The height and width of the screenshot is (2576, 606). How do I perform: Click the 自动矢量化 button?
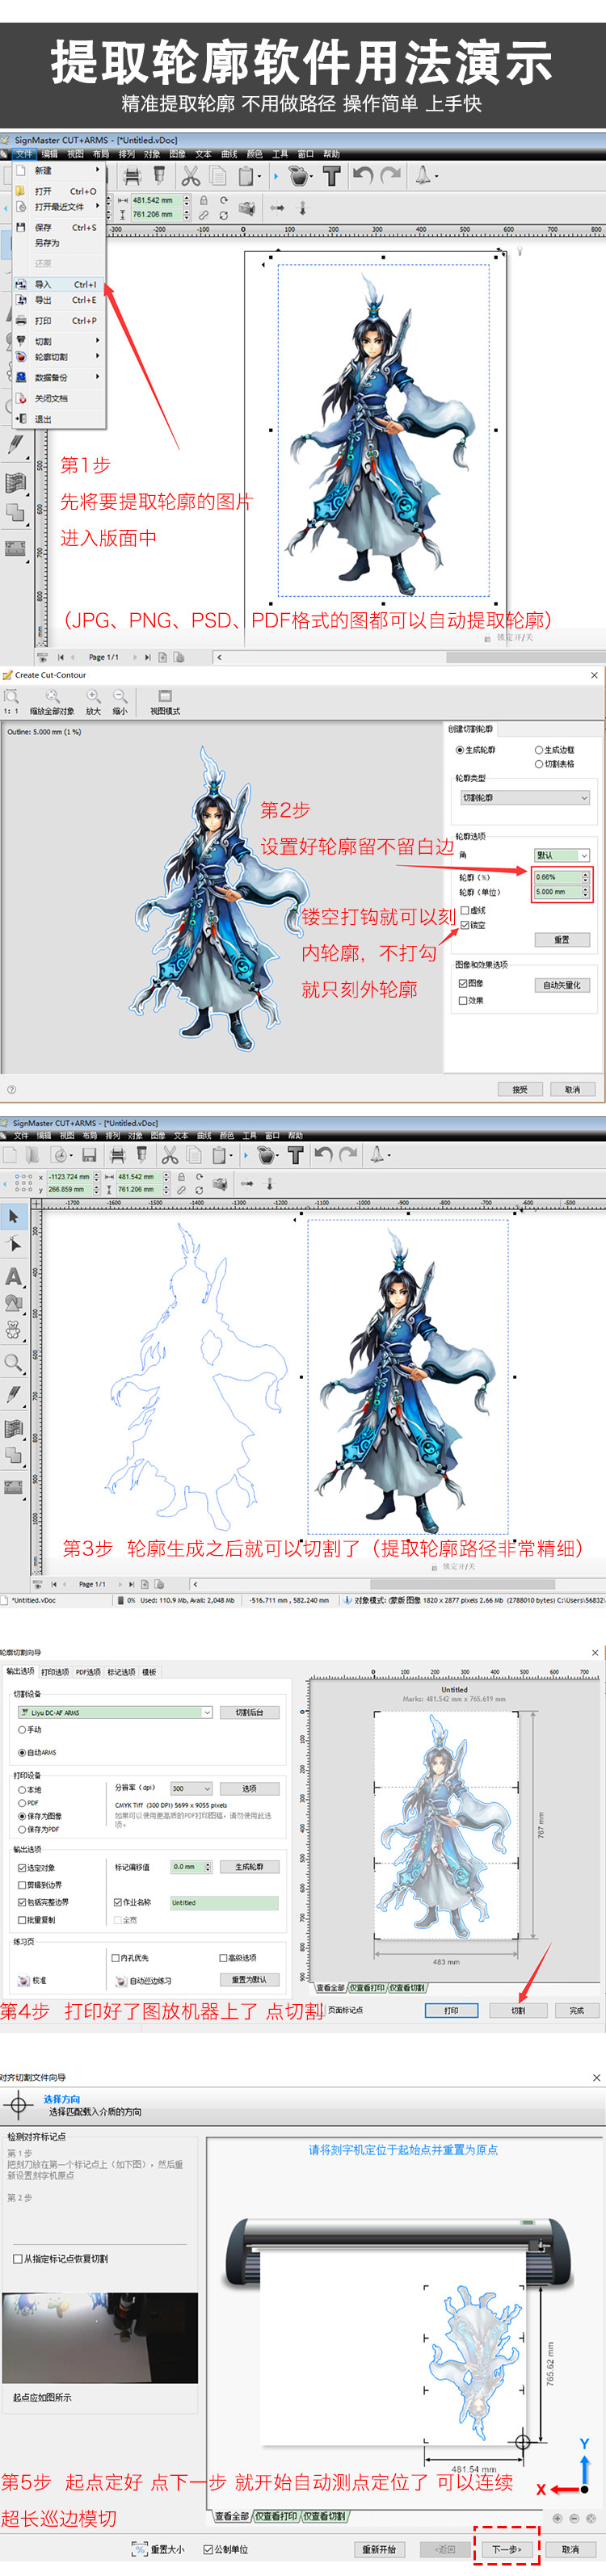coord(561,985)
